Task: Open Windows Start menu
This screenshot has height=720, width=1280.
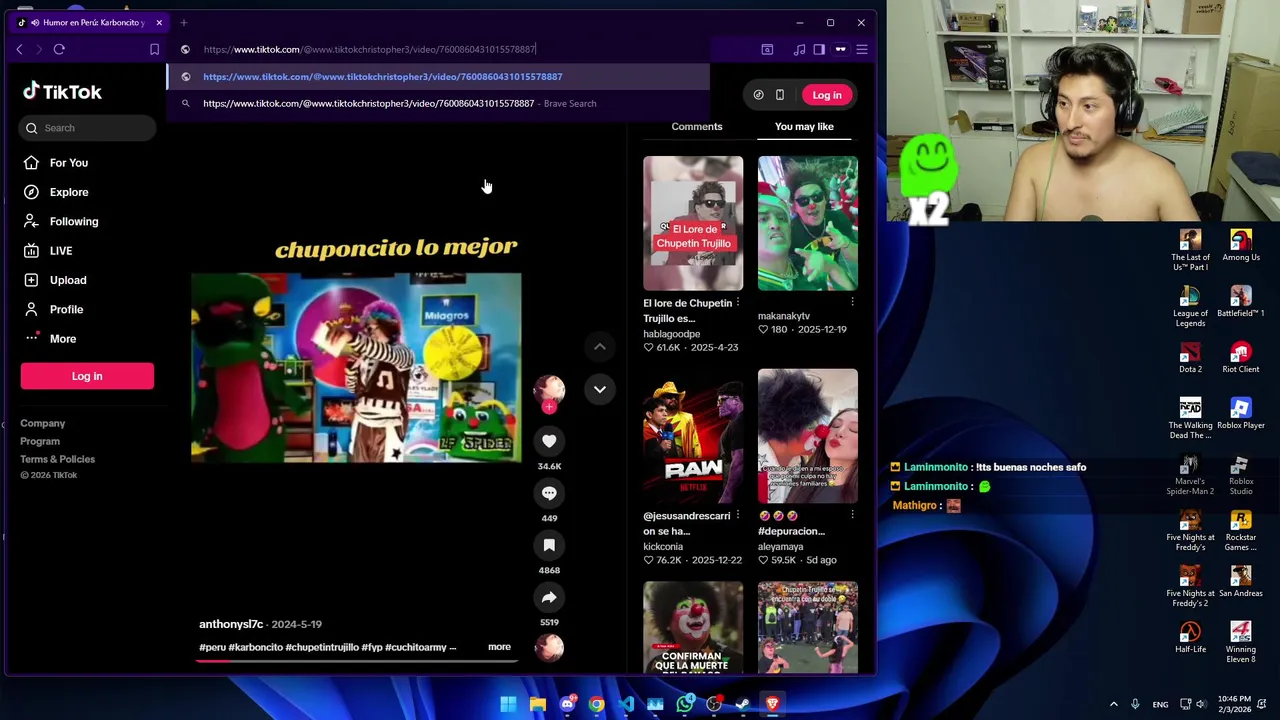Action: point(508,704)
